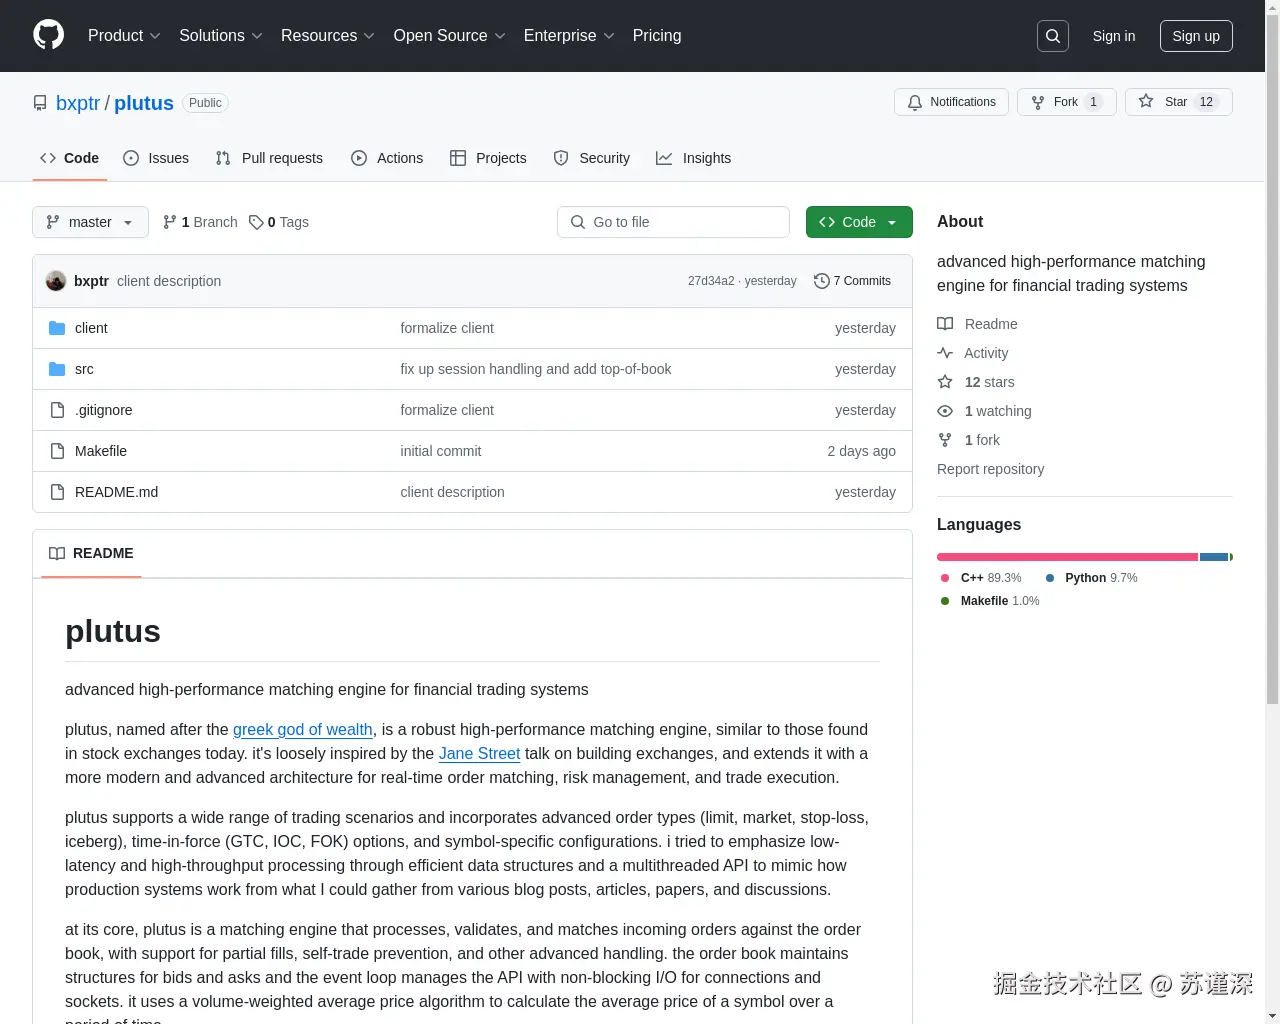Click the Actions play icon
1280x1024 pixels.
359,158
